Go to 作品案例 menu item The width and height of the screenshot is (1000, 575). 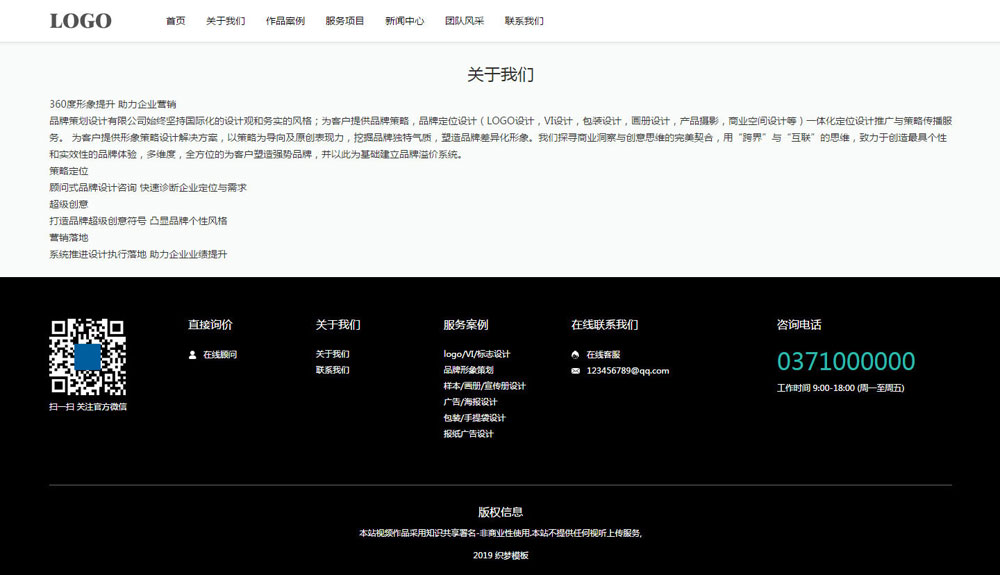[285, 21]
